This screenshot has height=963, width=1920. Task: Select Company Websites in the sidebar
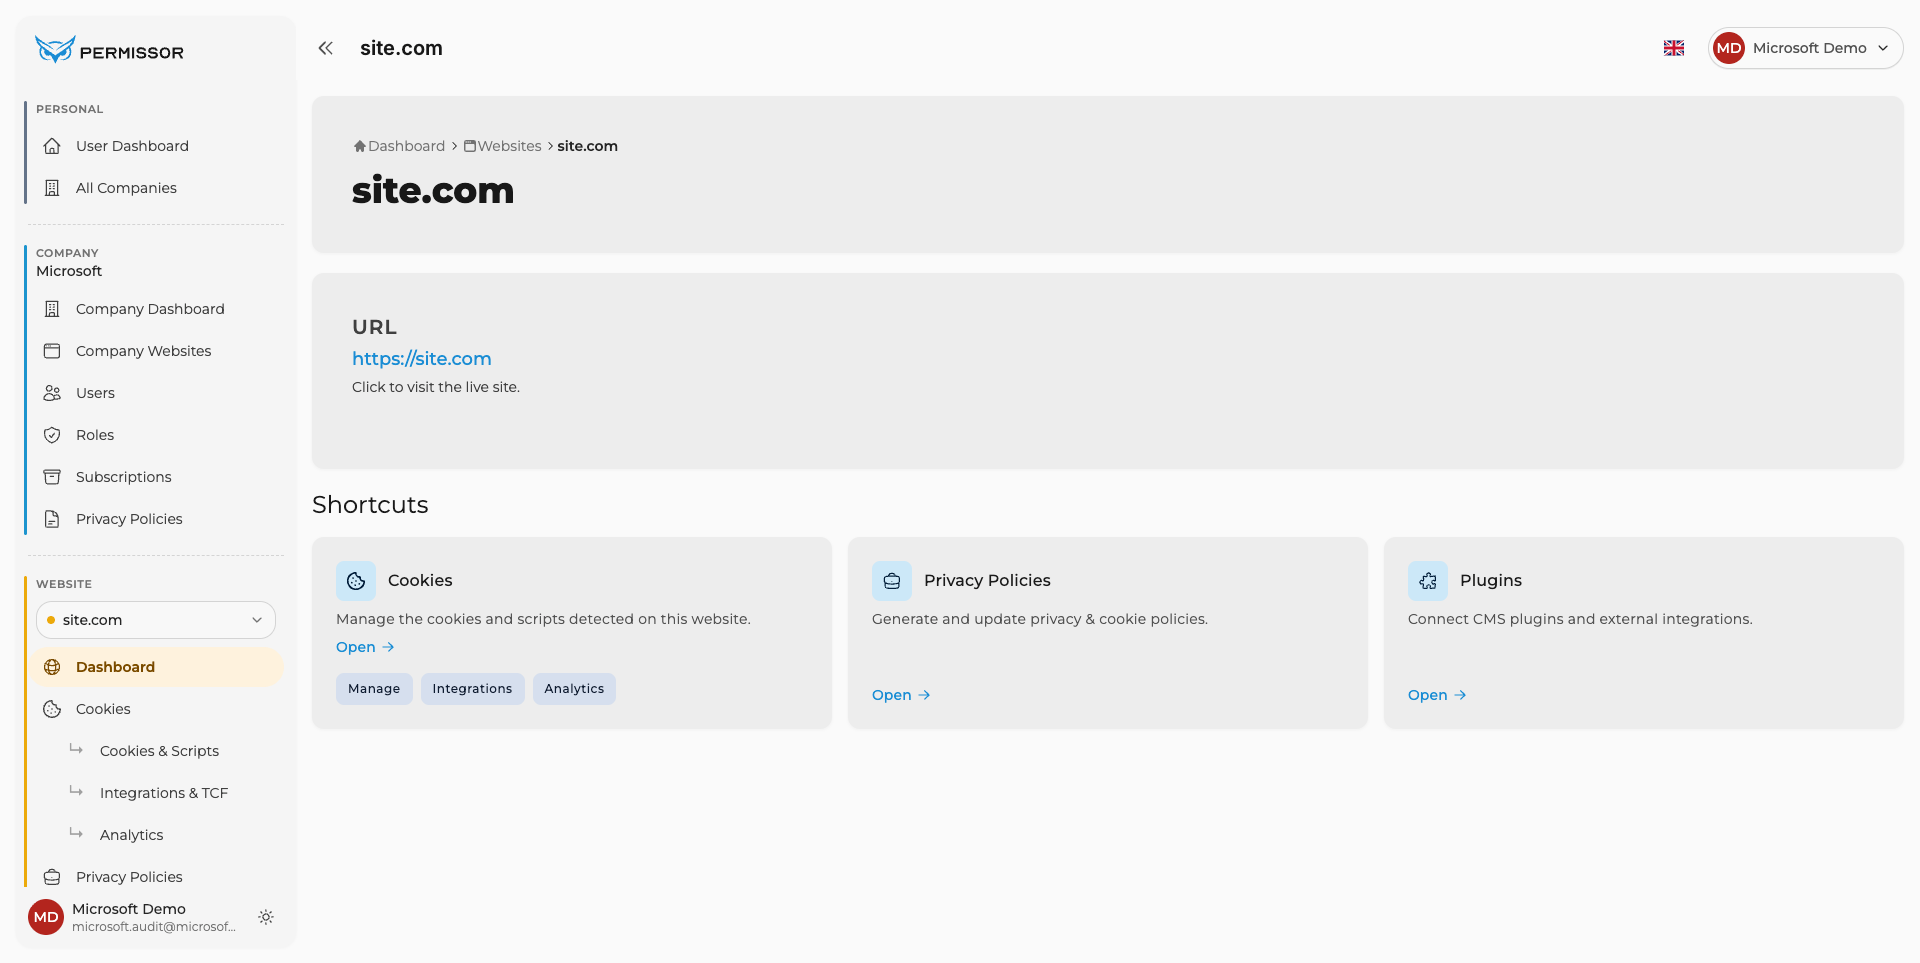(154, 351)
